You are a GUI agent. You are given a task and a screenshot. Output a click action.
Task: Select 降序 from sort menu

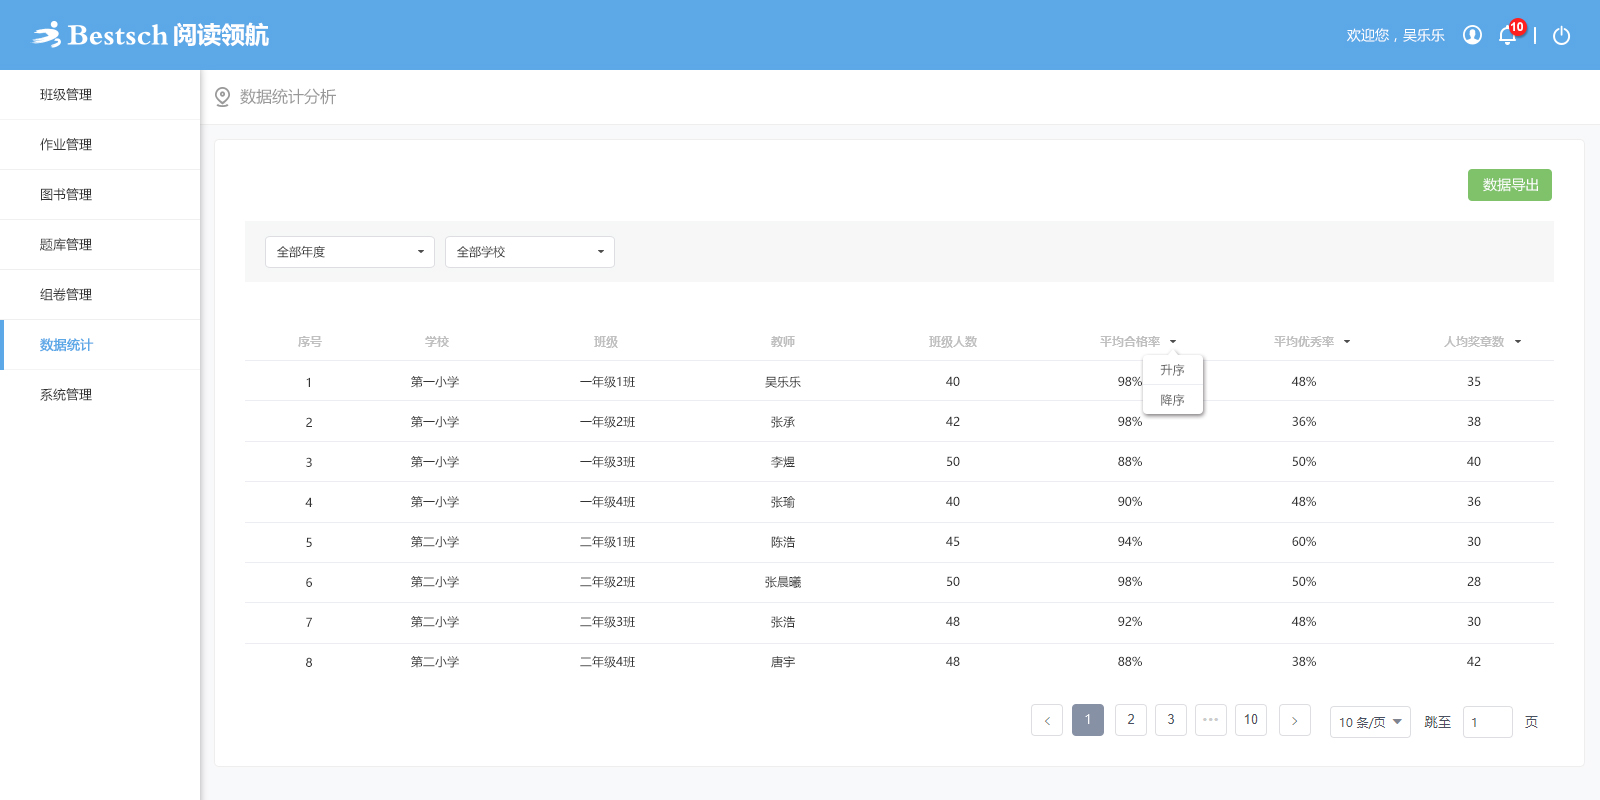1172,400
